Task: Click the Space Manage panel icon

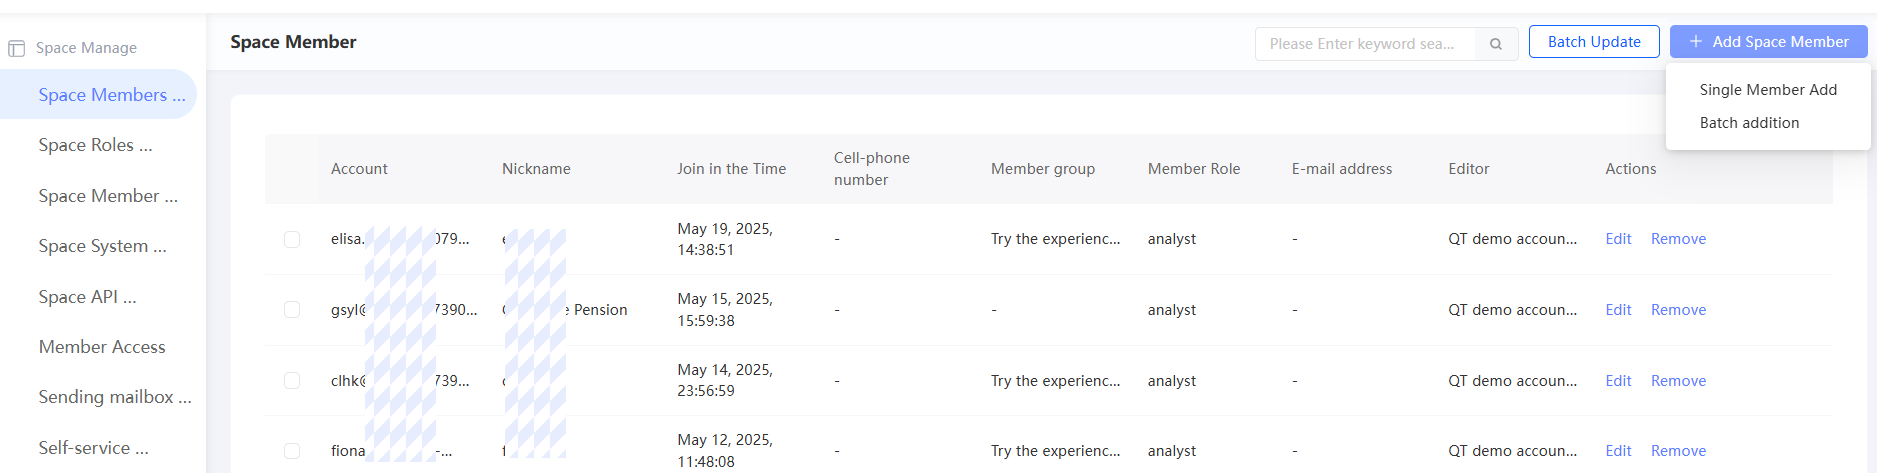Action: click(16, 48)
